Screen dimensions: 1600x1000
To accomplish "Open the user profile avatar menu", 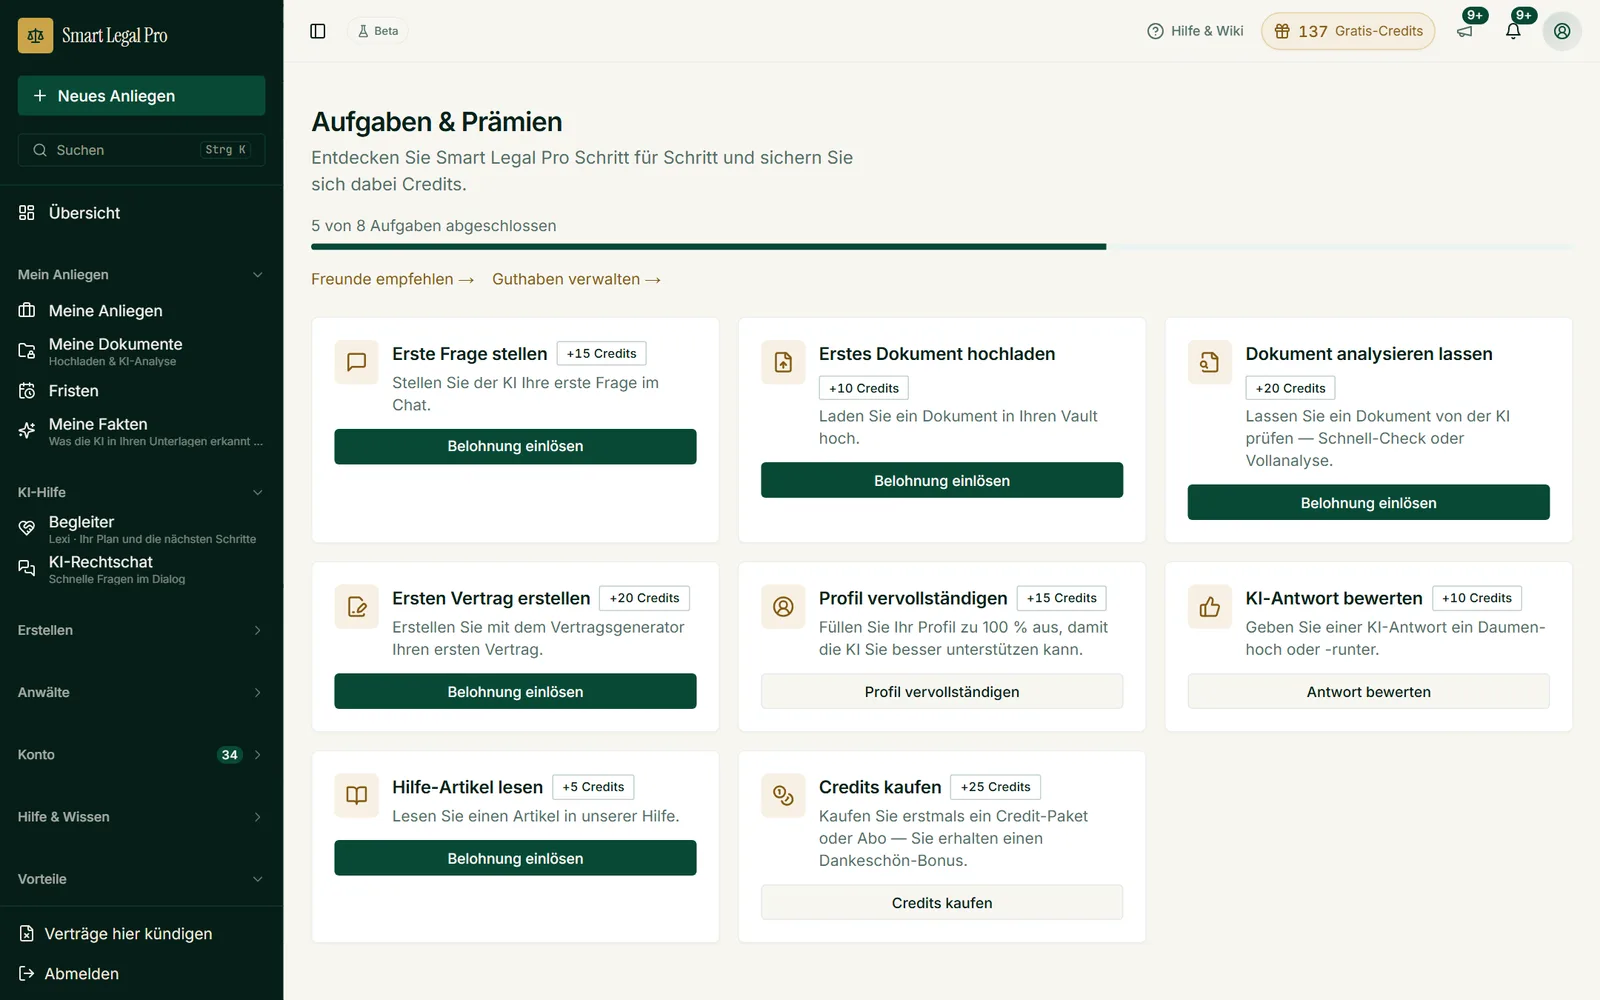I will (x=1562, y=31).
